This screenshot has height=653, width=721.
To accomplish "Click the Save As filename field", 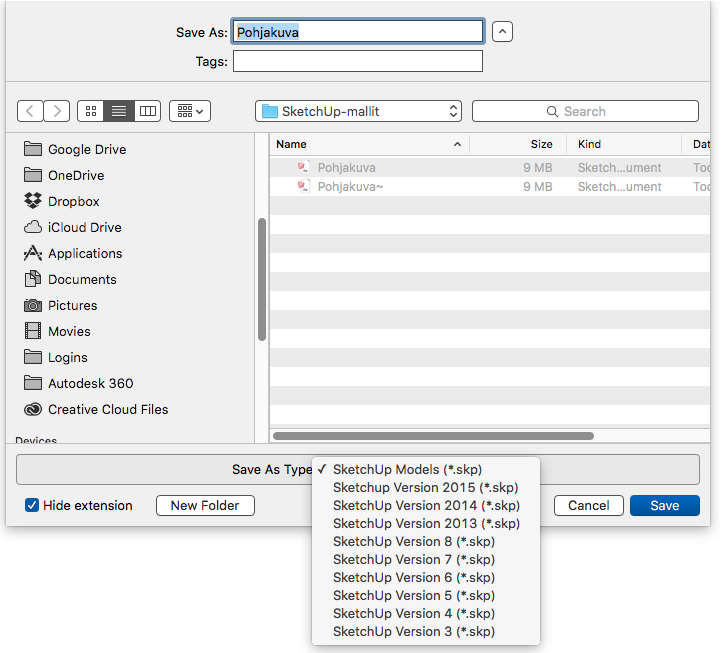I will (358, 32).
